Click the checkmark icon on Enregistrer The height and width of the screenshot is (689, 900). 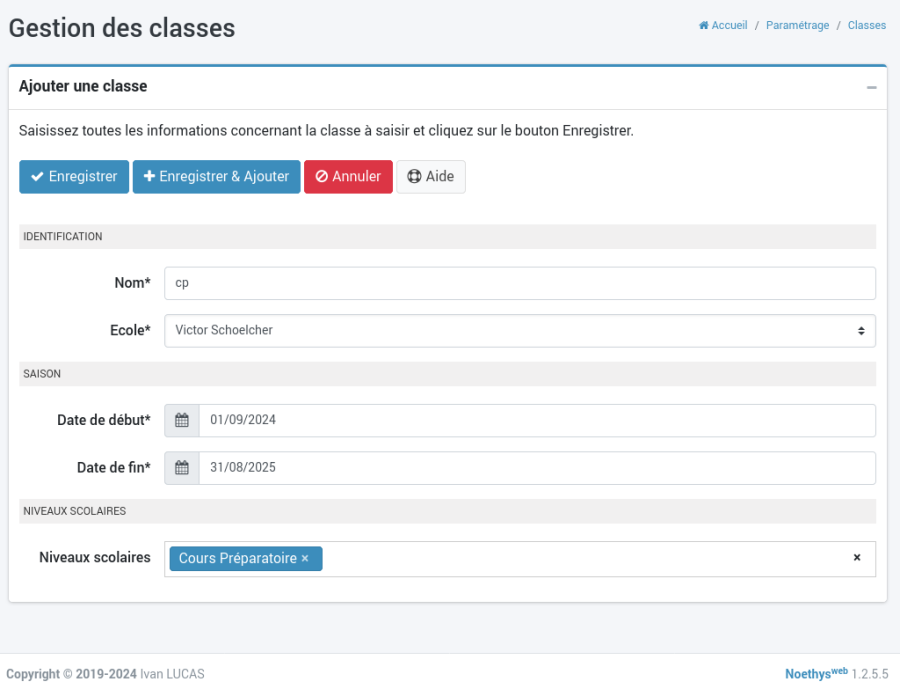(x=38, y=176)
